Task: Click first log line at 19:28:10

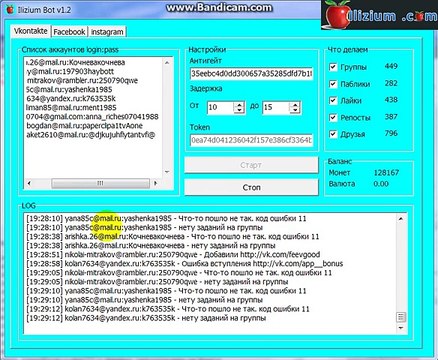Action: click(x=166, y=219)
